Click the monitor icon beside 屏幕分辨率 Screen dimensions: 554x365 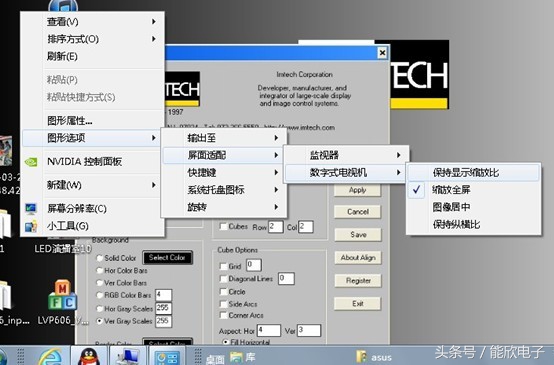click(x=31, y=209)
